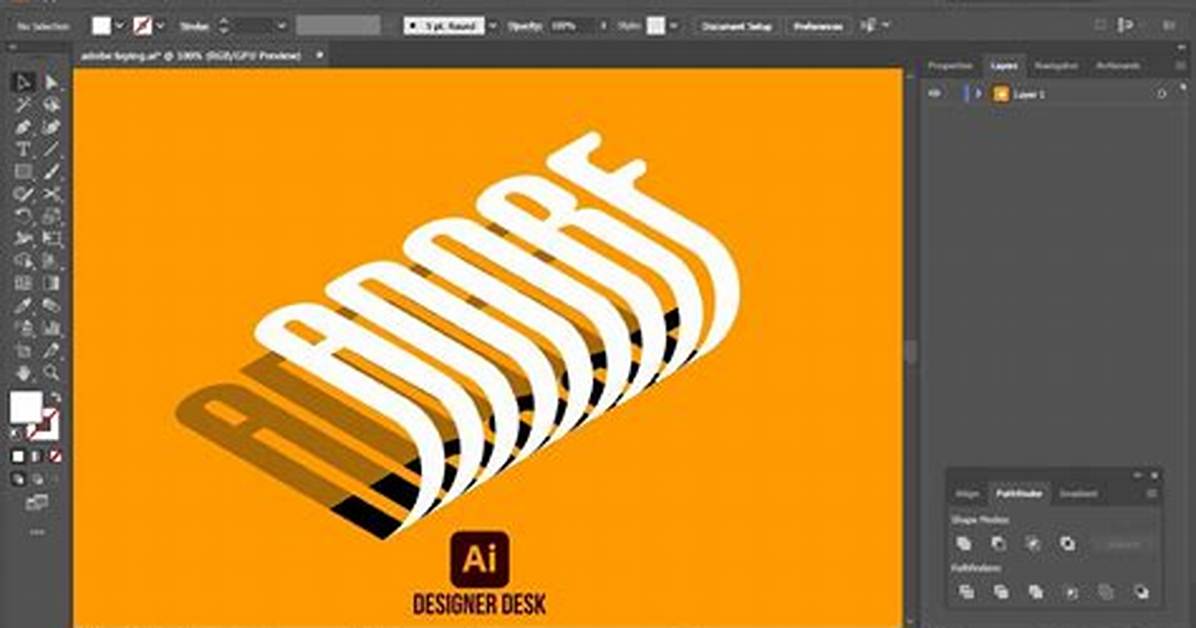The width and height of the screenshot is (1196, 628).
Task: Select Draw Normal drawing mode
Action: click(18, 479)
